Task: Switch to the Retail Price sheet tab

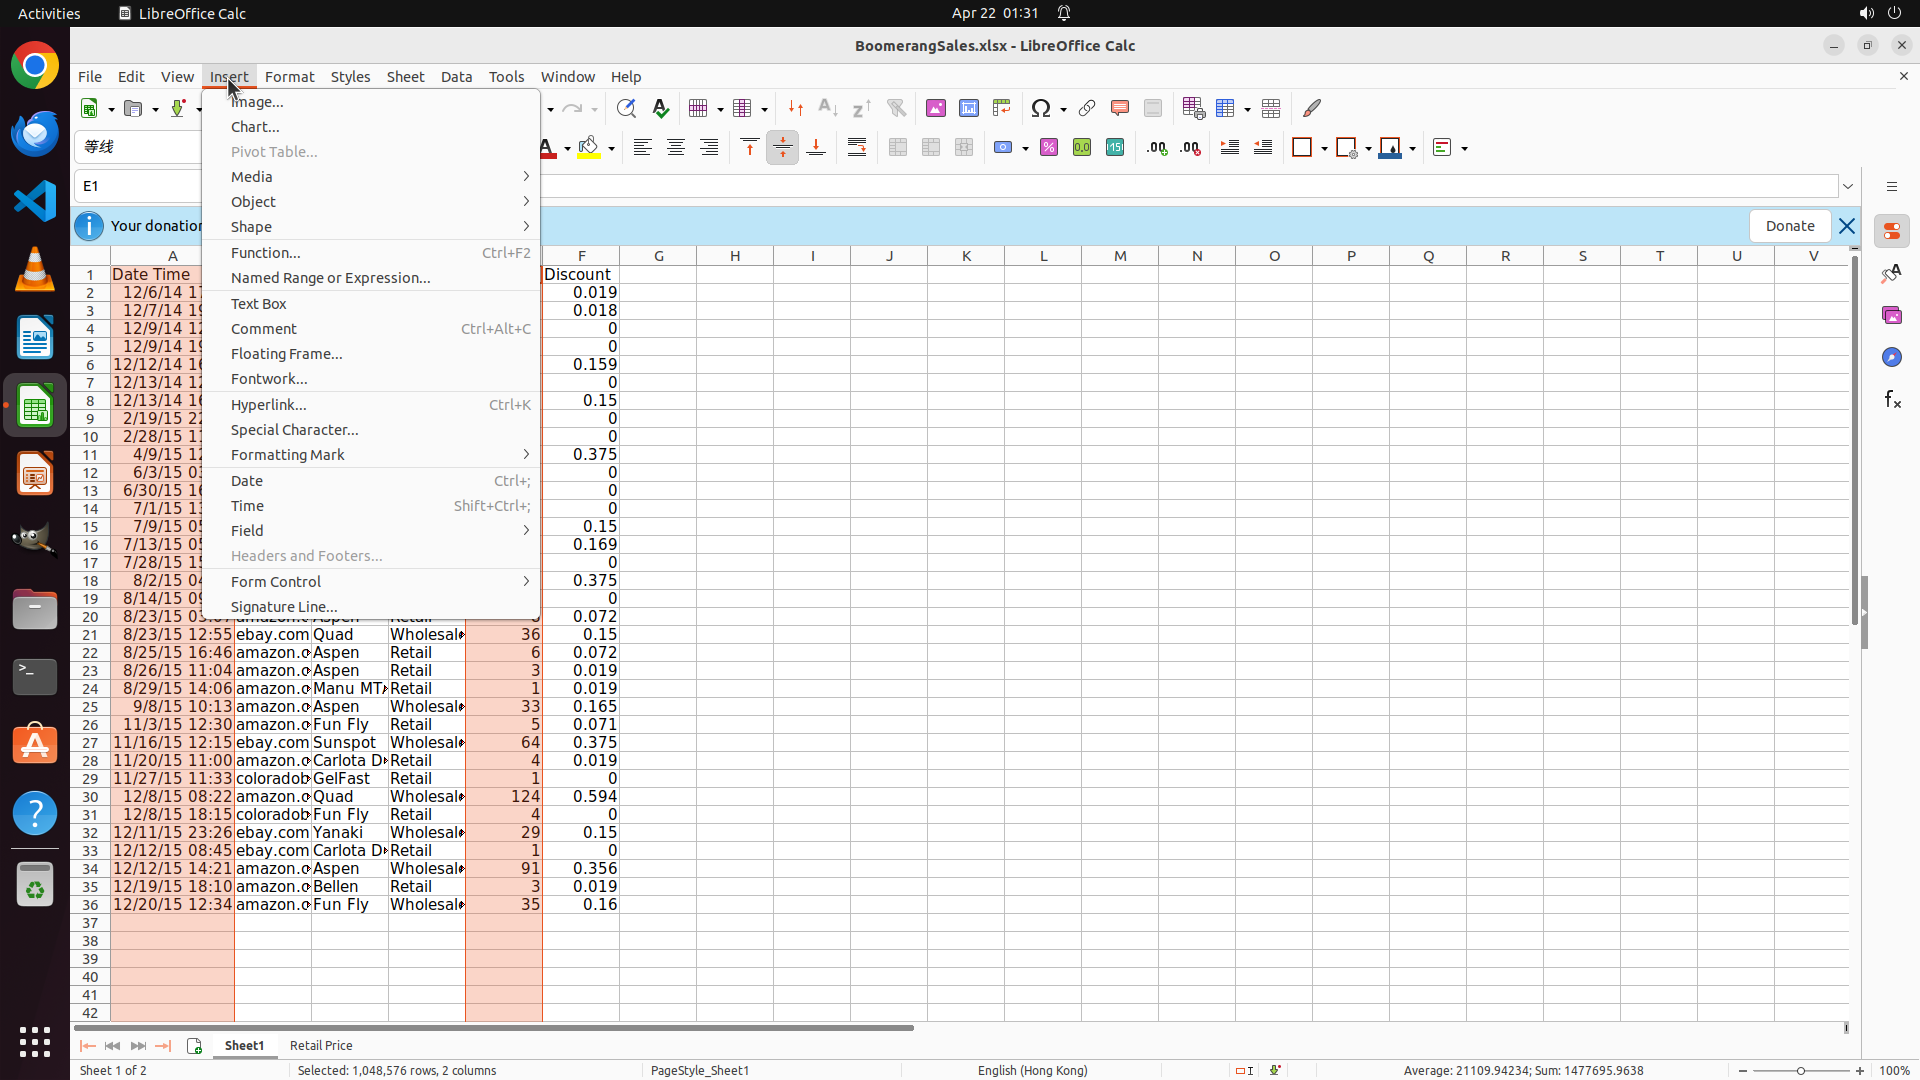Action: (321, 1046)
